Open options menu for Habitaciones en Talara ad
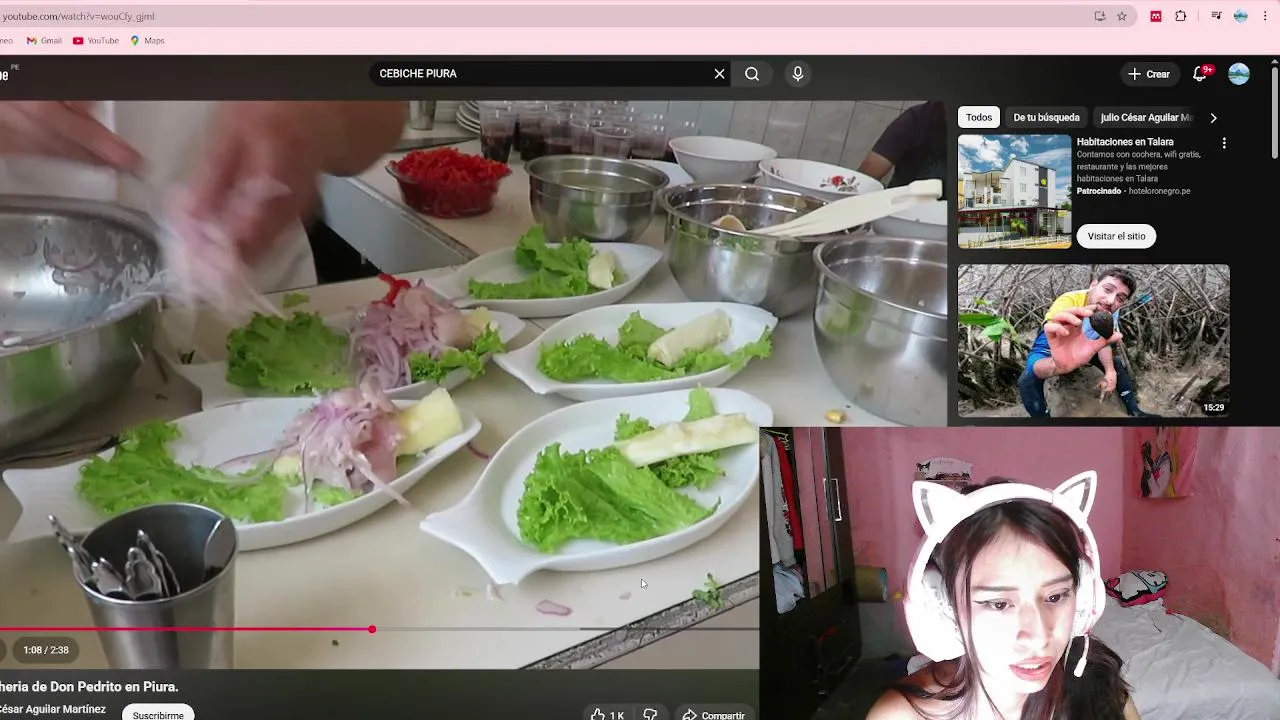The height and width of the screenshot is (720, 1280). point(1223,143)
